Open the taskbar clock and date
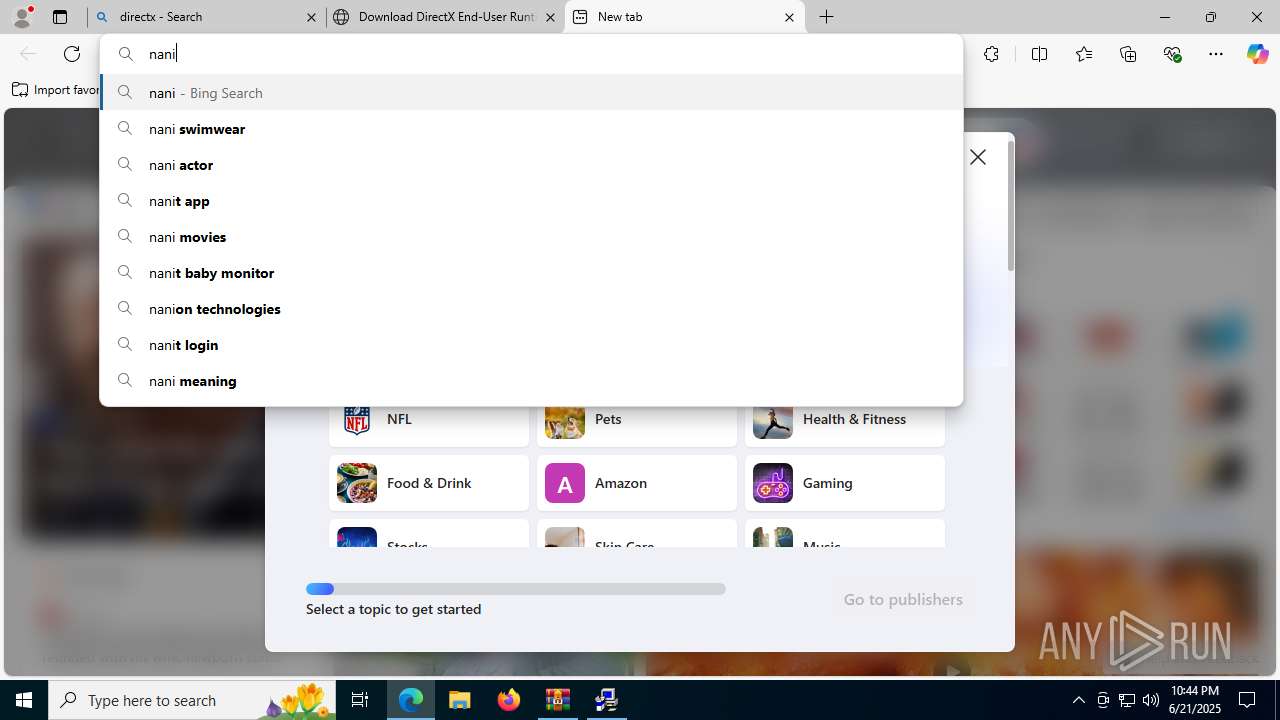Image resolution: width=1280 pixels, height=720 pixels. click(1193, 700)
